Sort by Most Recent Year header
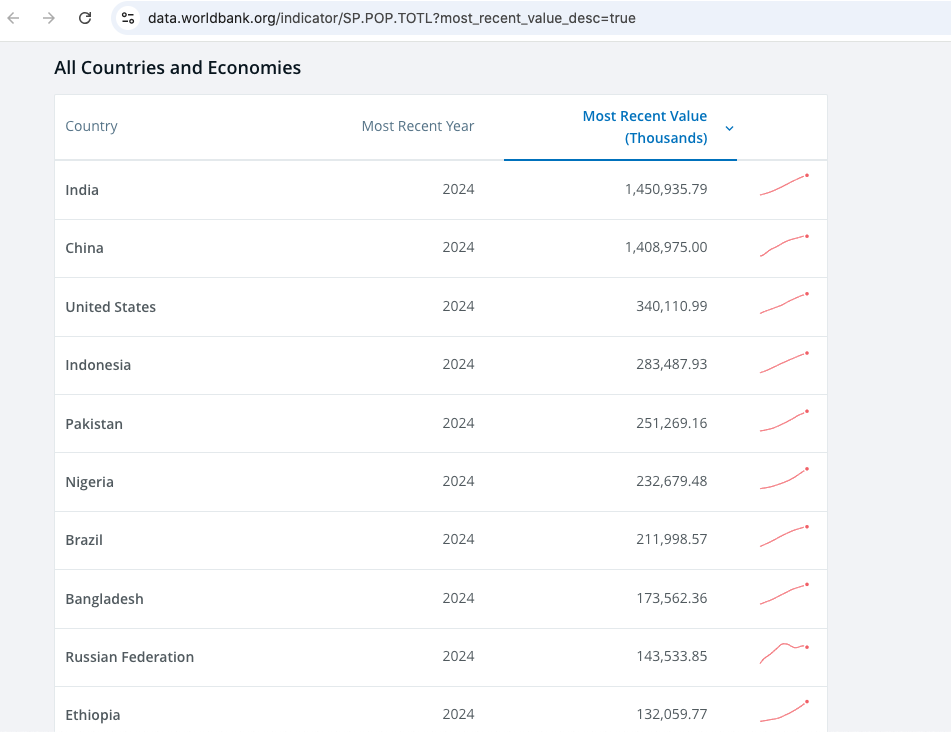 [417, 126]
